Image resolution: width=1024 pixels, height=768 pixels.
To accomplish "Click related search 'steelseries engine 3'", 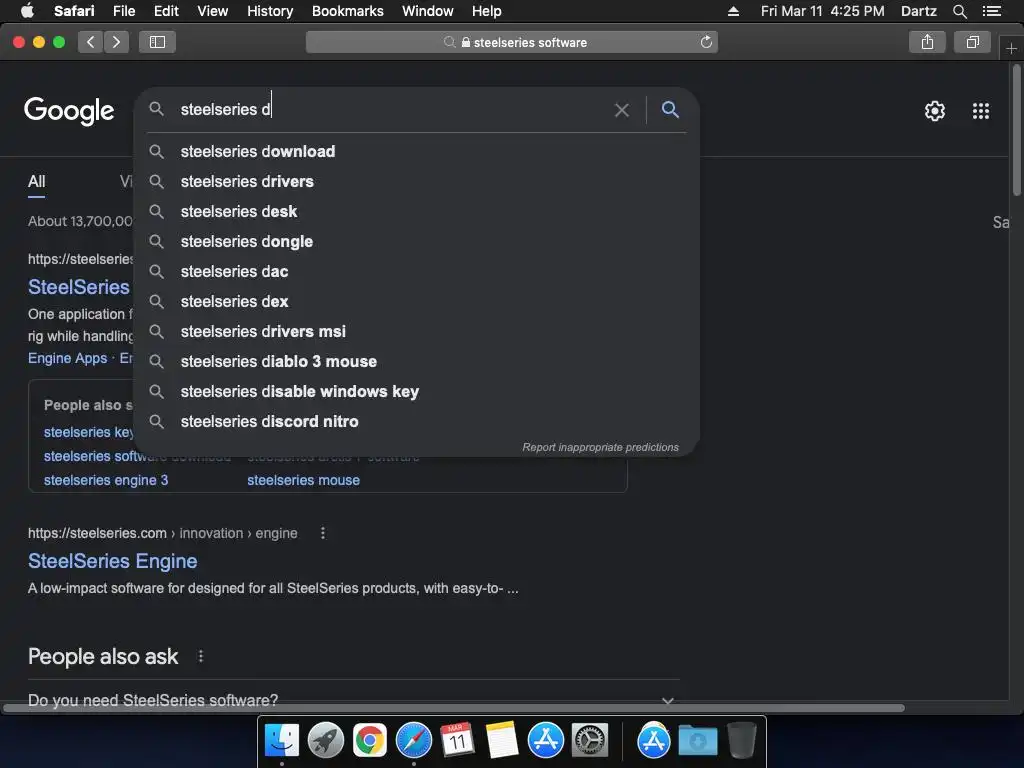I will 106,480.
